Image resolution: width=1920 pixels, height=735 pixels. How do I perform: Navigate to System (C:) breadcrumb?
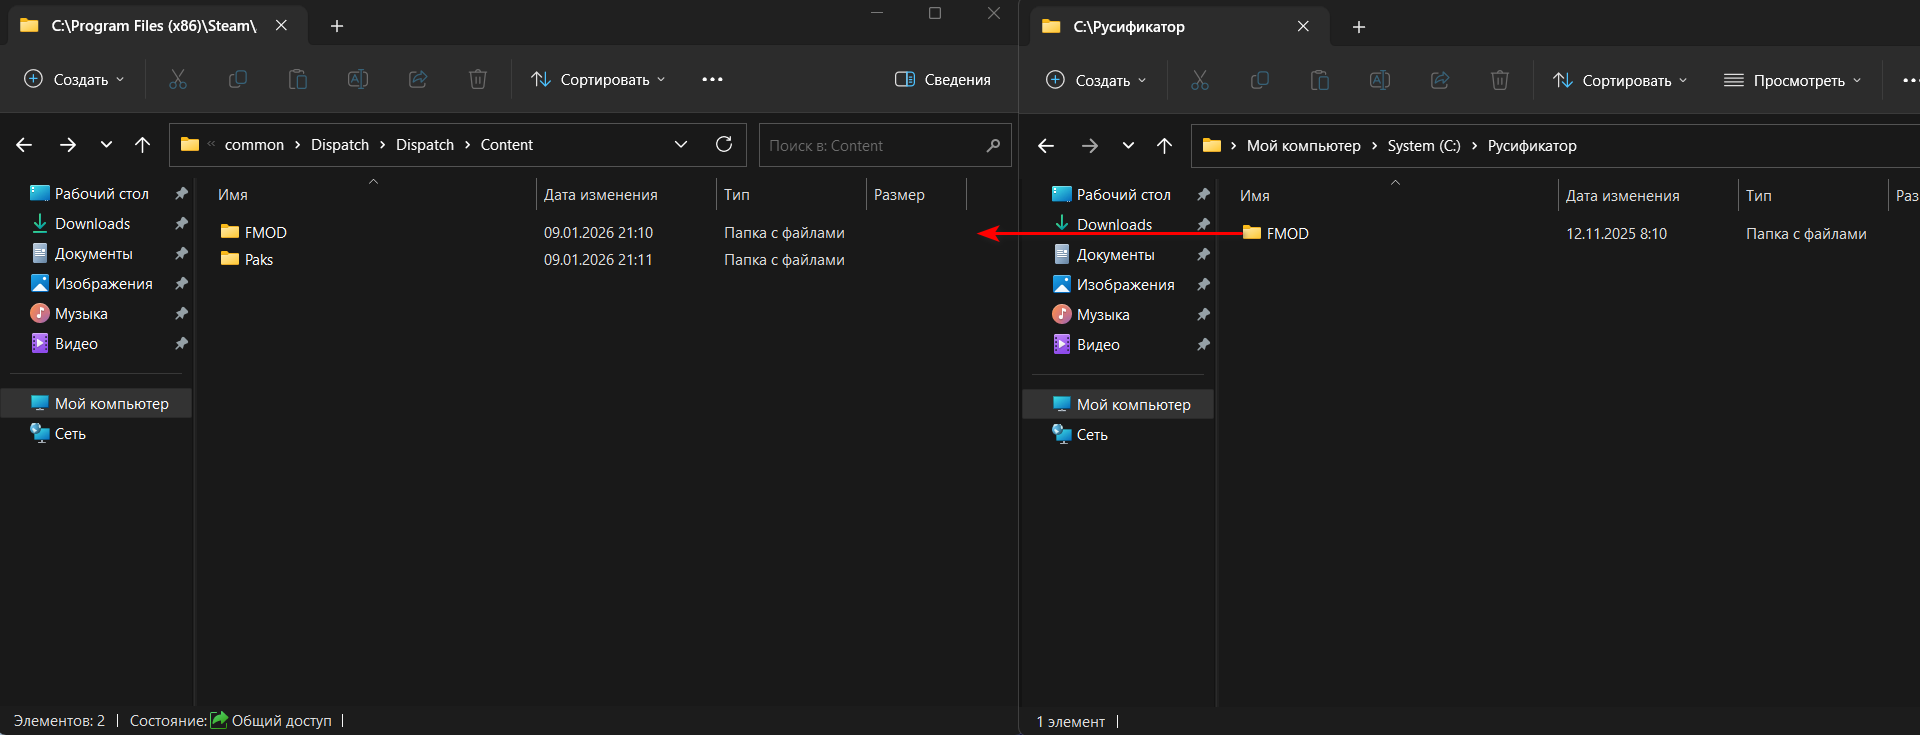pos(1423,146)
